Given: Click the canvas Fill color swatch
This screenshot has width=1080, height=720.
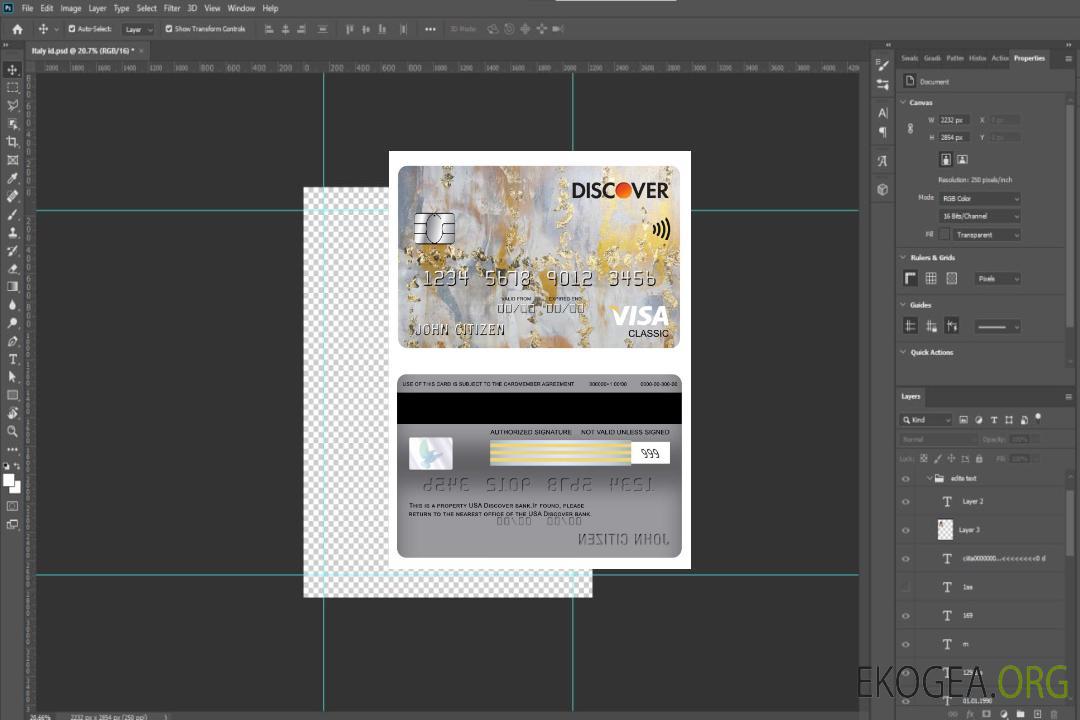Looking at the screenshot, I should click(944, 235).
